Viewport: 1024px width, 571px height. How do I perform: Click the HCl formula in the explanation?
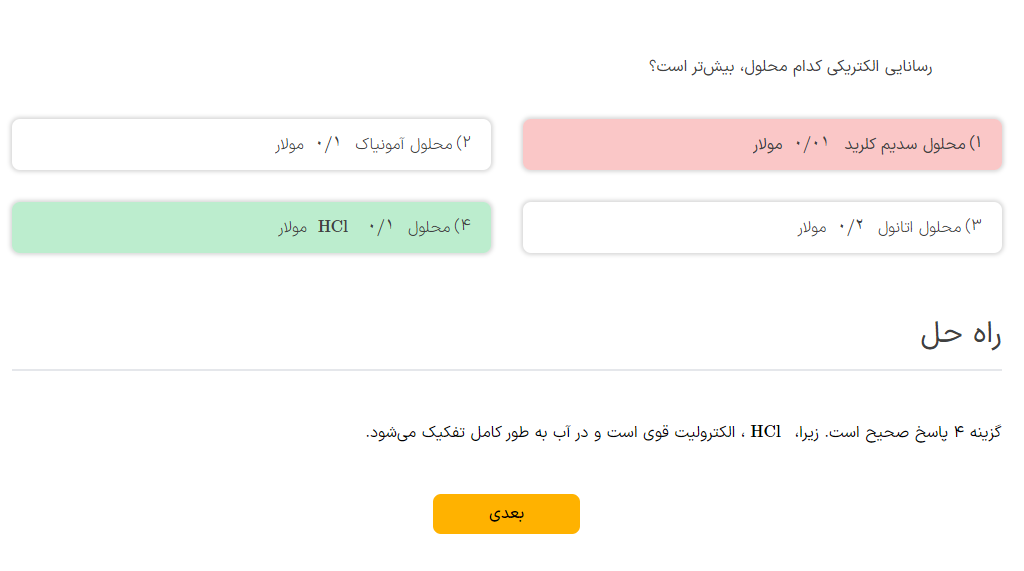[x=766, y=432]
